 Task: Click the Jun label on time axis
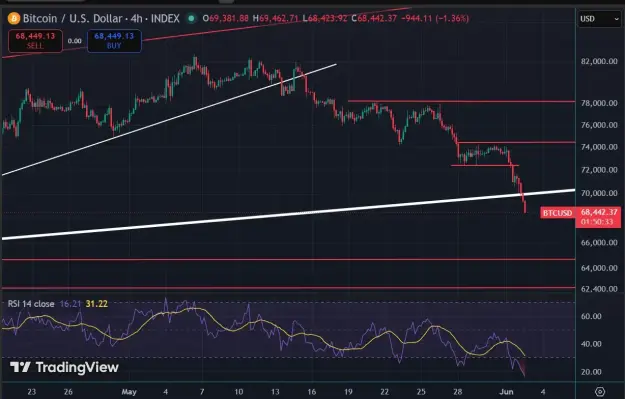pyautogui.click(x=506, y=392)
